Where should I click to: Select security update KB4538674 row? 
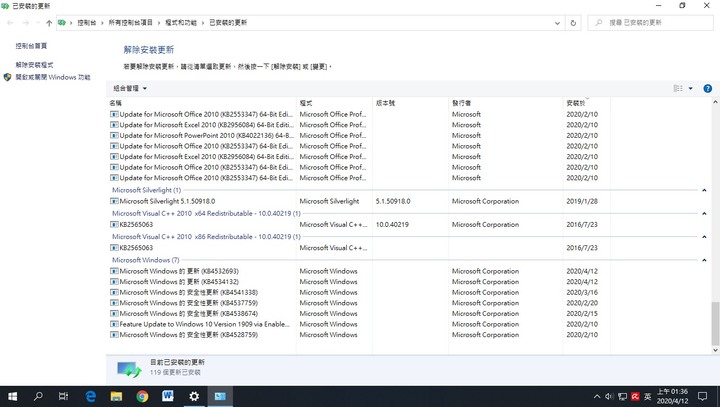coord(360,313)
